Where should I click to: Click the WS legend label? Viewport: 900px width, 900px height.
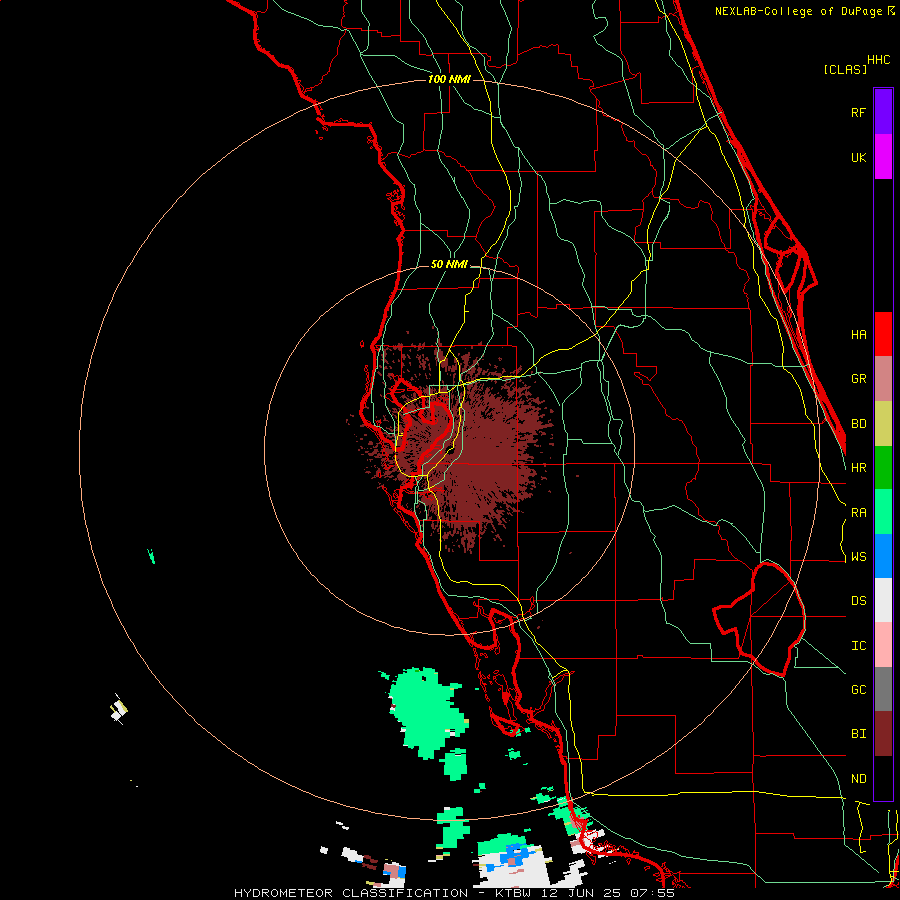(x=858, y=557)
